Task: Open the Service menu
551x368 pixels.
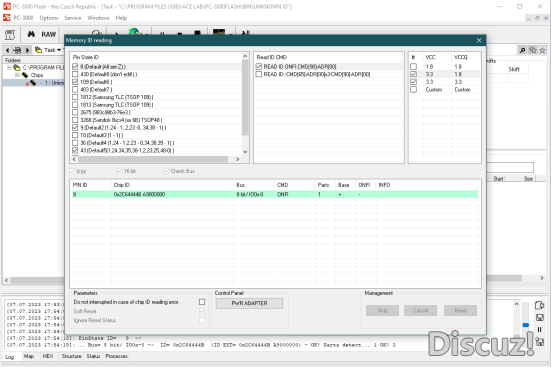Action: (x=73, y=18)
